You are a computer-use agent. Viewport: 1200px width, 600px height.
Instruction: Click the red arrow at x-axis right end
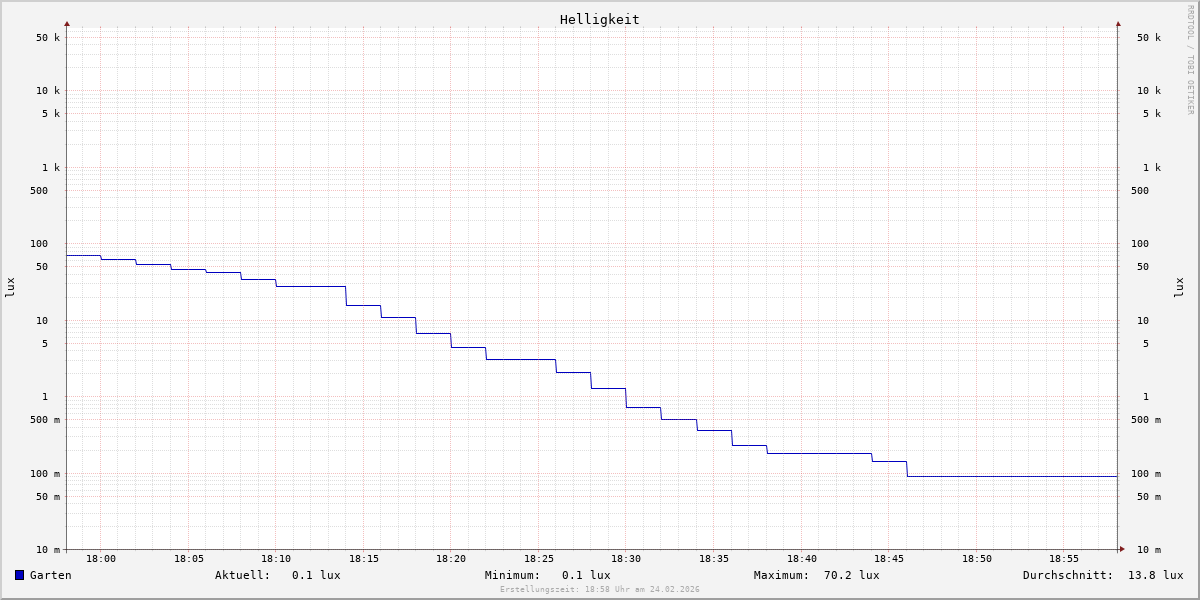[x=1122, y=549]
